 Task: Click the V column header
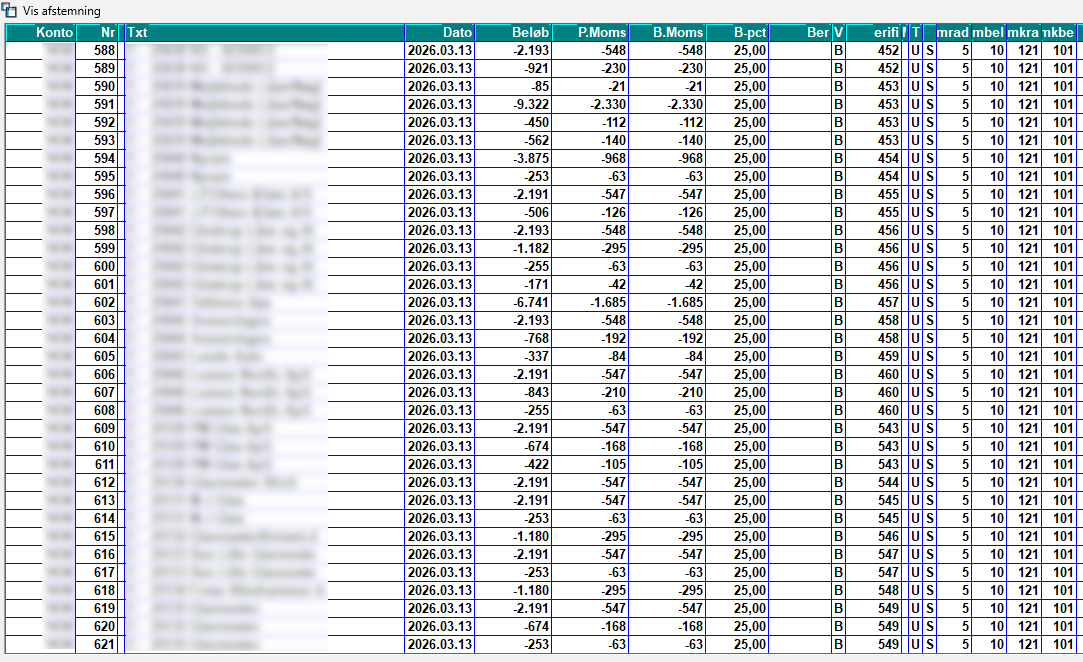tap(838, 32)
